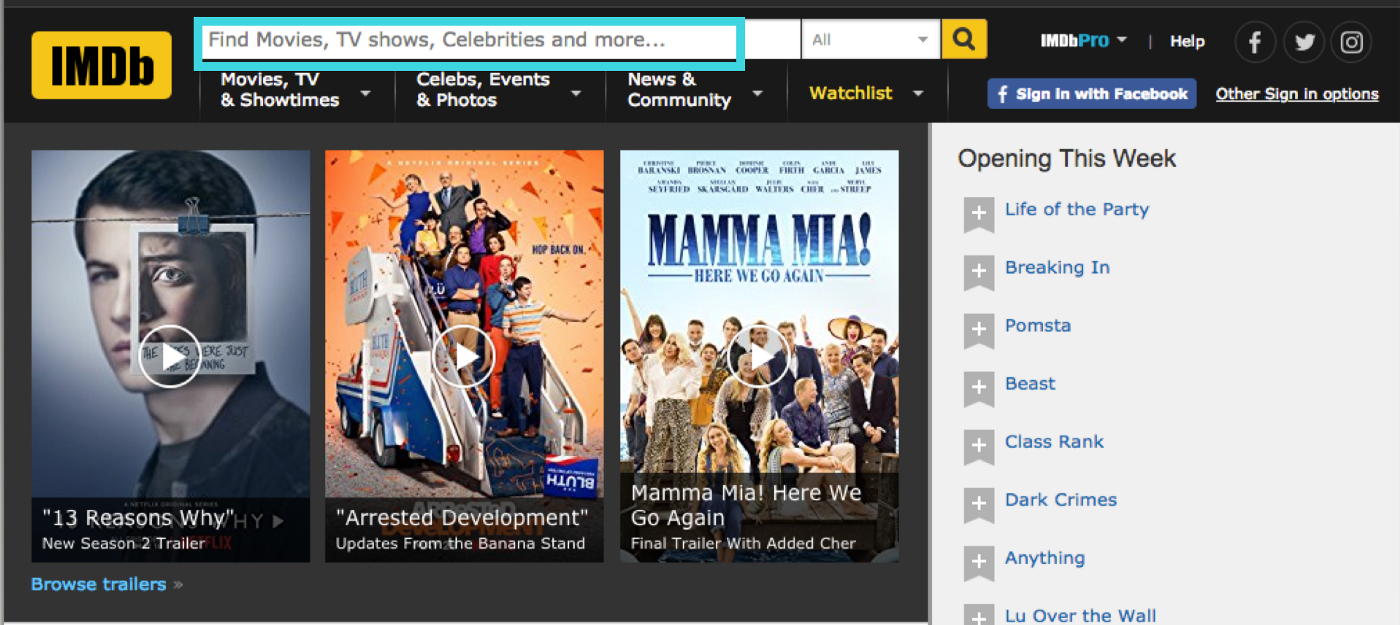Open Other Sign in options

[1297, 94]
